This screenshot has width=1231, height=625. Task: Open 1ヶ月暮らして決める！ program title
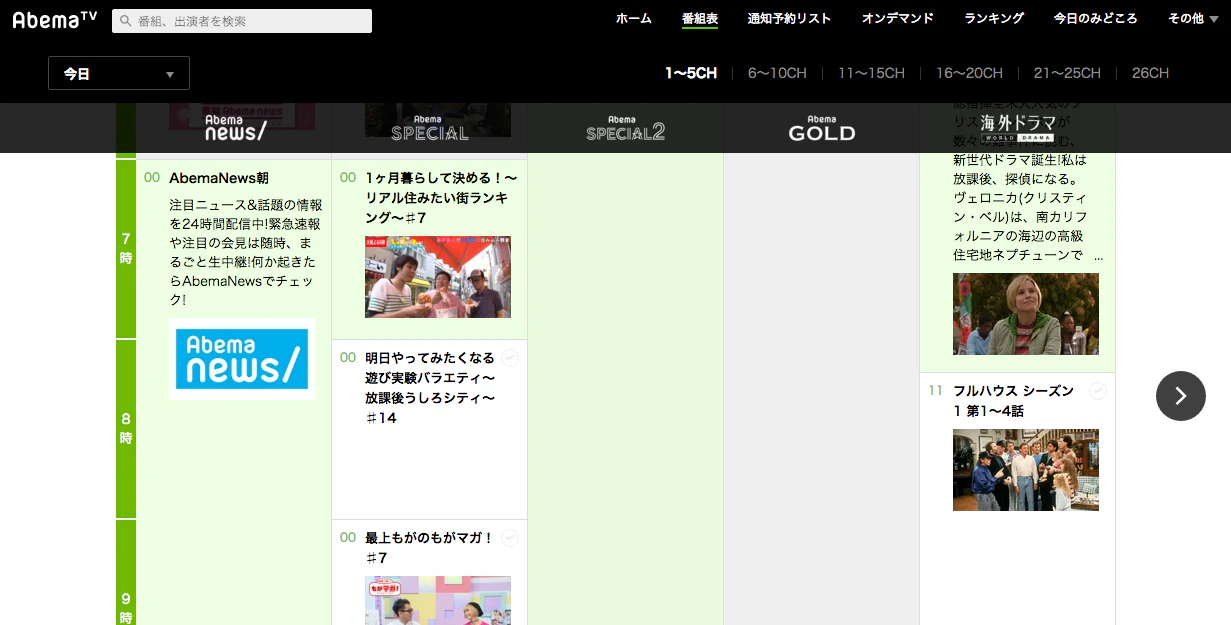point(441,198)
